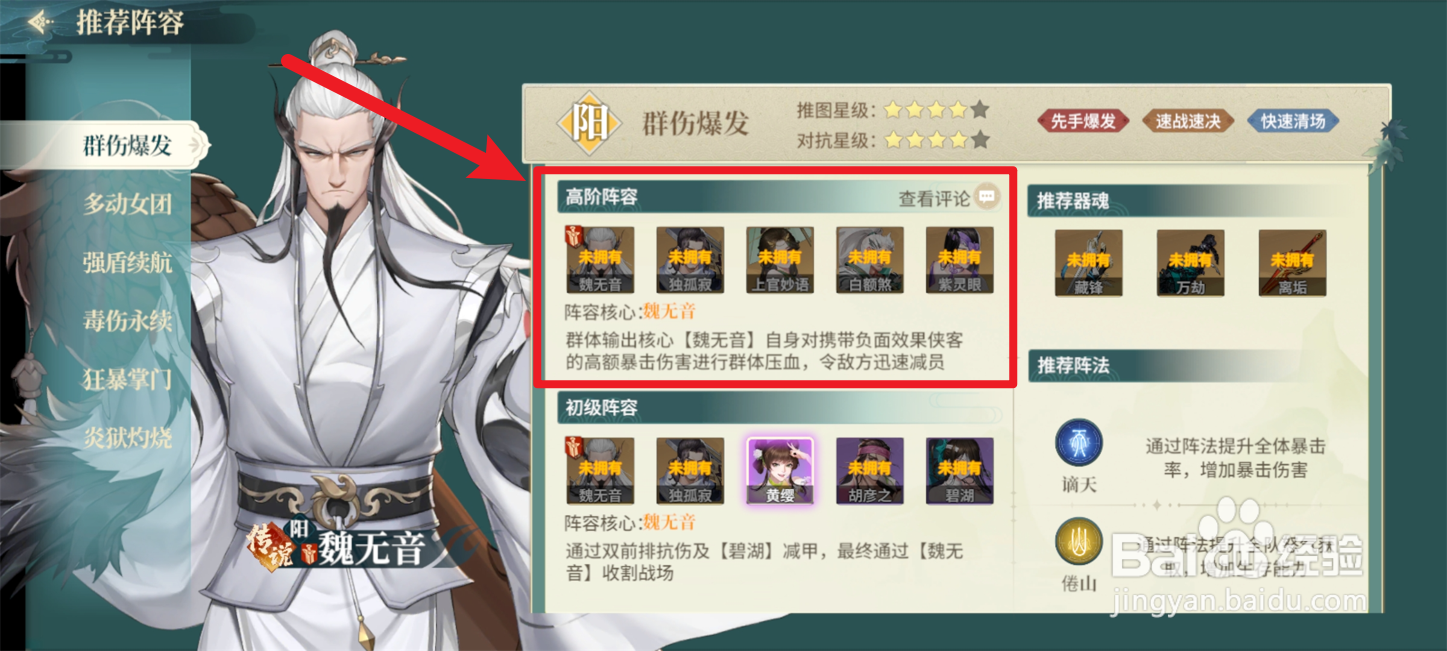Open the 炎狱灼烧 lineup tab

[x=128, y=437]
